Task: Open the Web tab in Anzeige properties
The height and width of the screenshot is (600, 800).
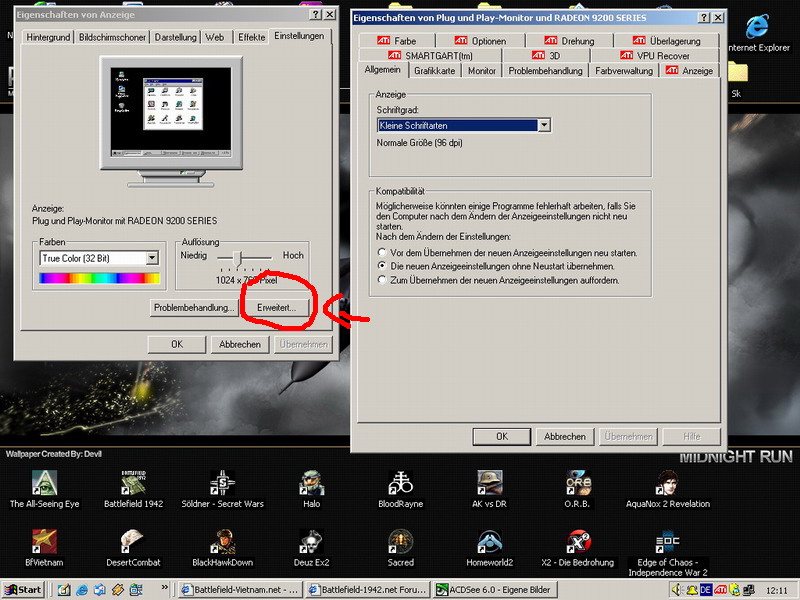Action: coord(215,37)
